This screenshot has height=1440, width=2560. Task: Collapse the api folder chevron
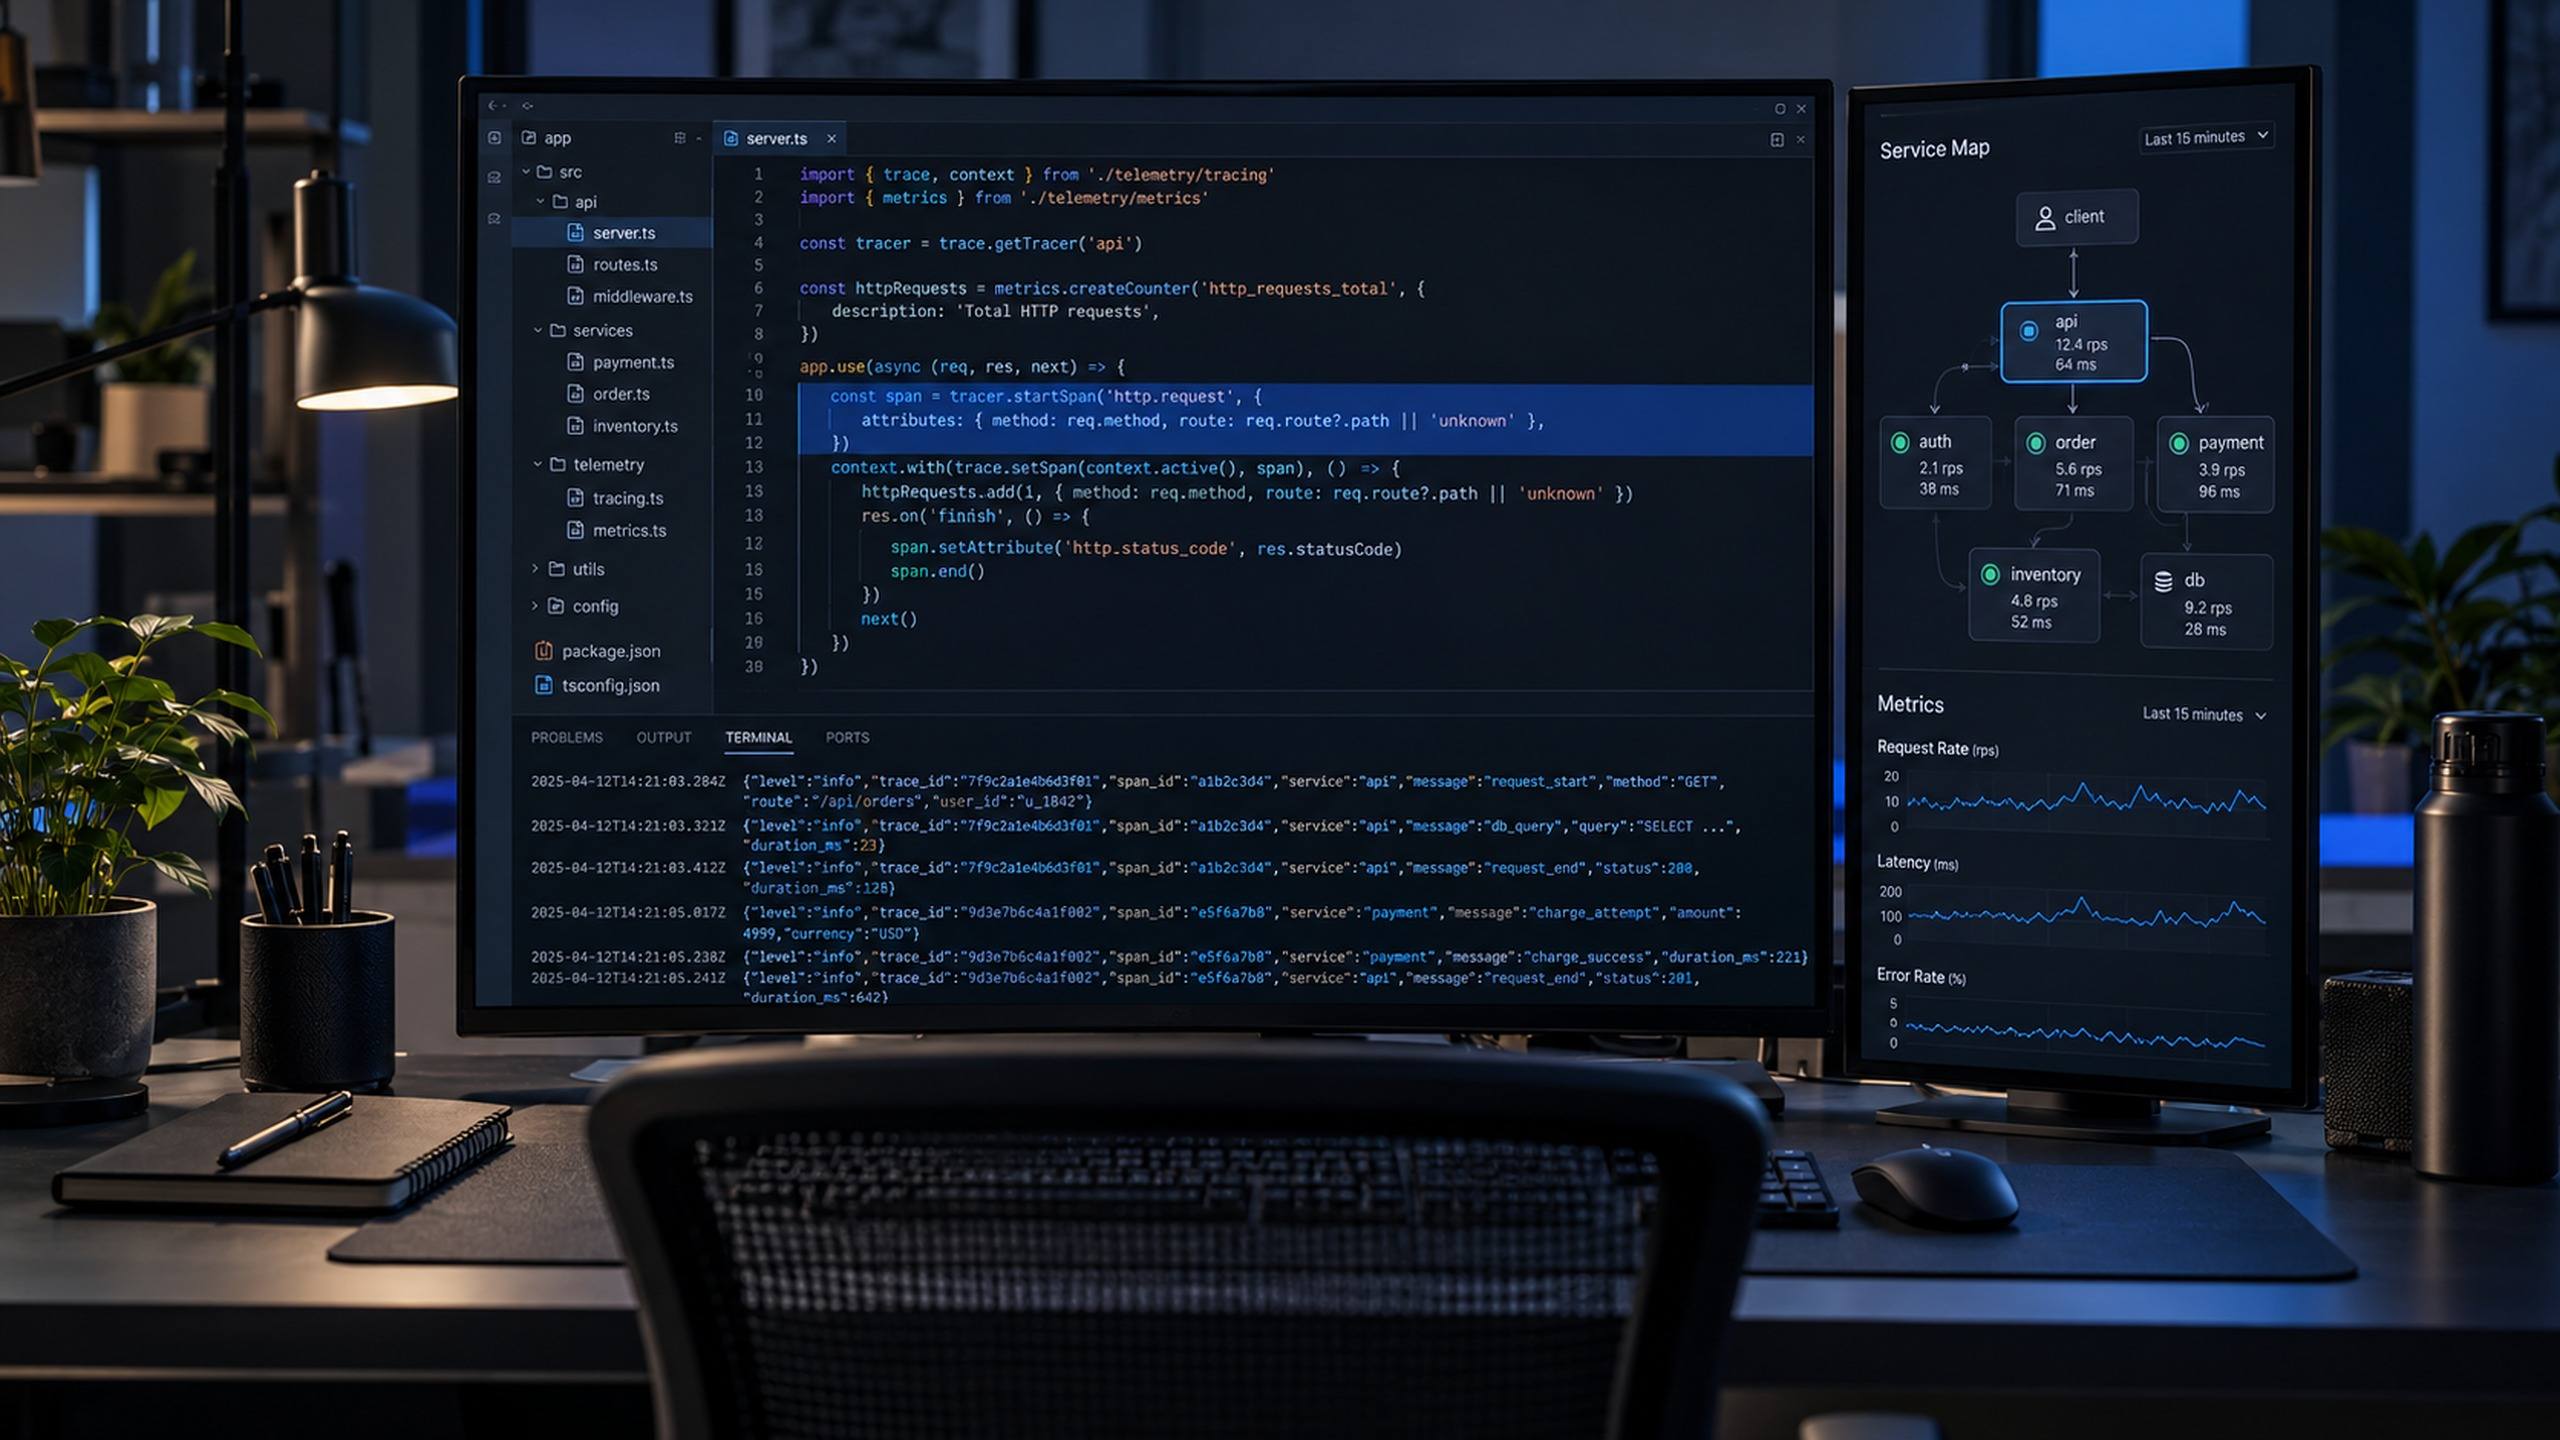(x=540, y=202)
